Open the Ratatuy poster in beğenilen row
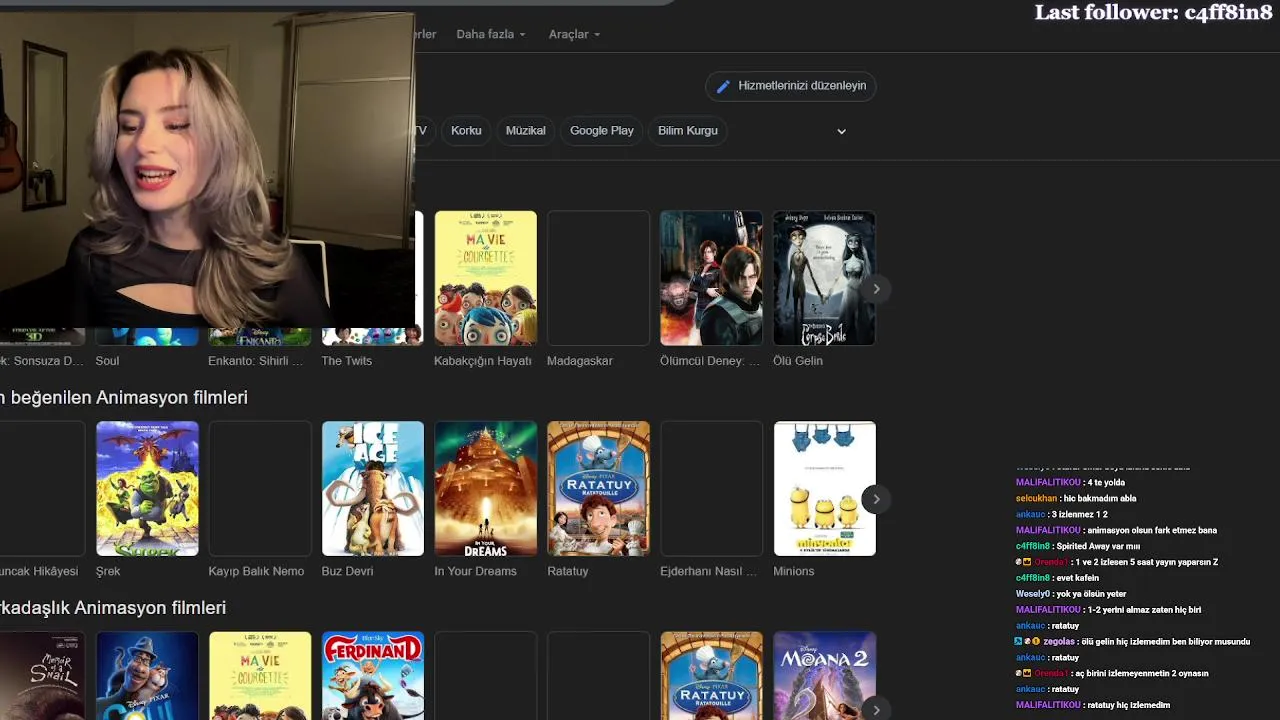This screenshot has height=720, width=1280. [598, 488]
